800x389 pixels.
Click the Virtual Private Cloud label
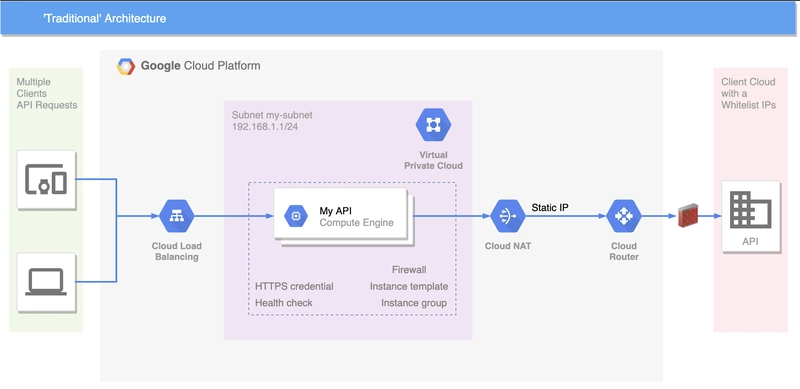[x=433, y=160]
